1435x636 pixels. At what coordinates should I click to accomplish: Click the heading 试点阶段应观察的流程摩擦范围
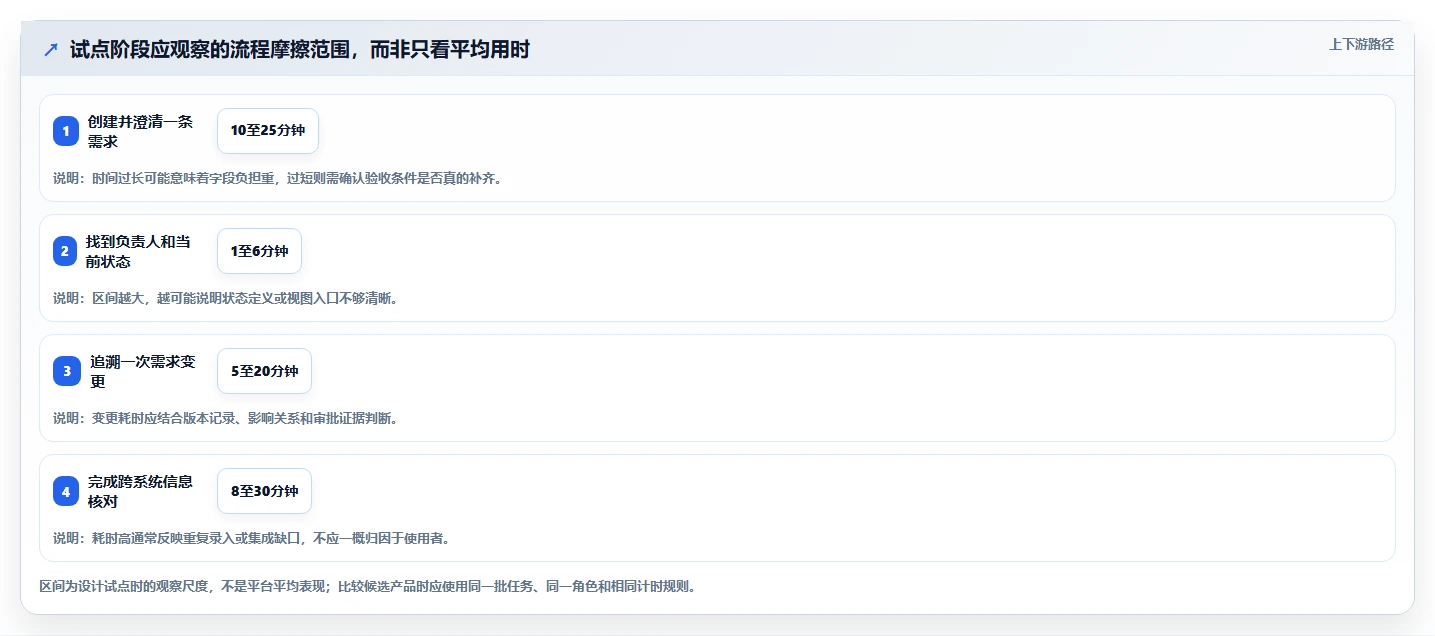(300, 50)
